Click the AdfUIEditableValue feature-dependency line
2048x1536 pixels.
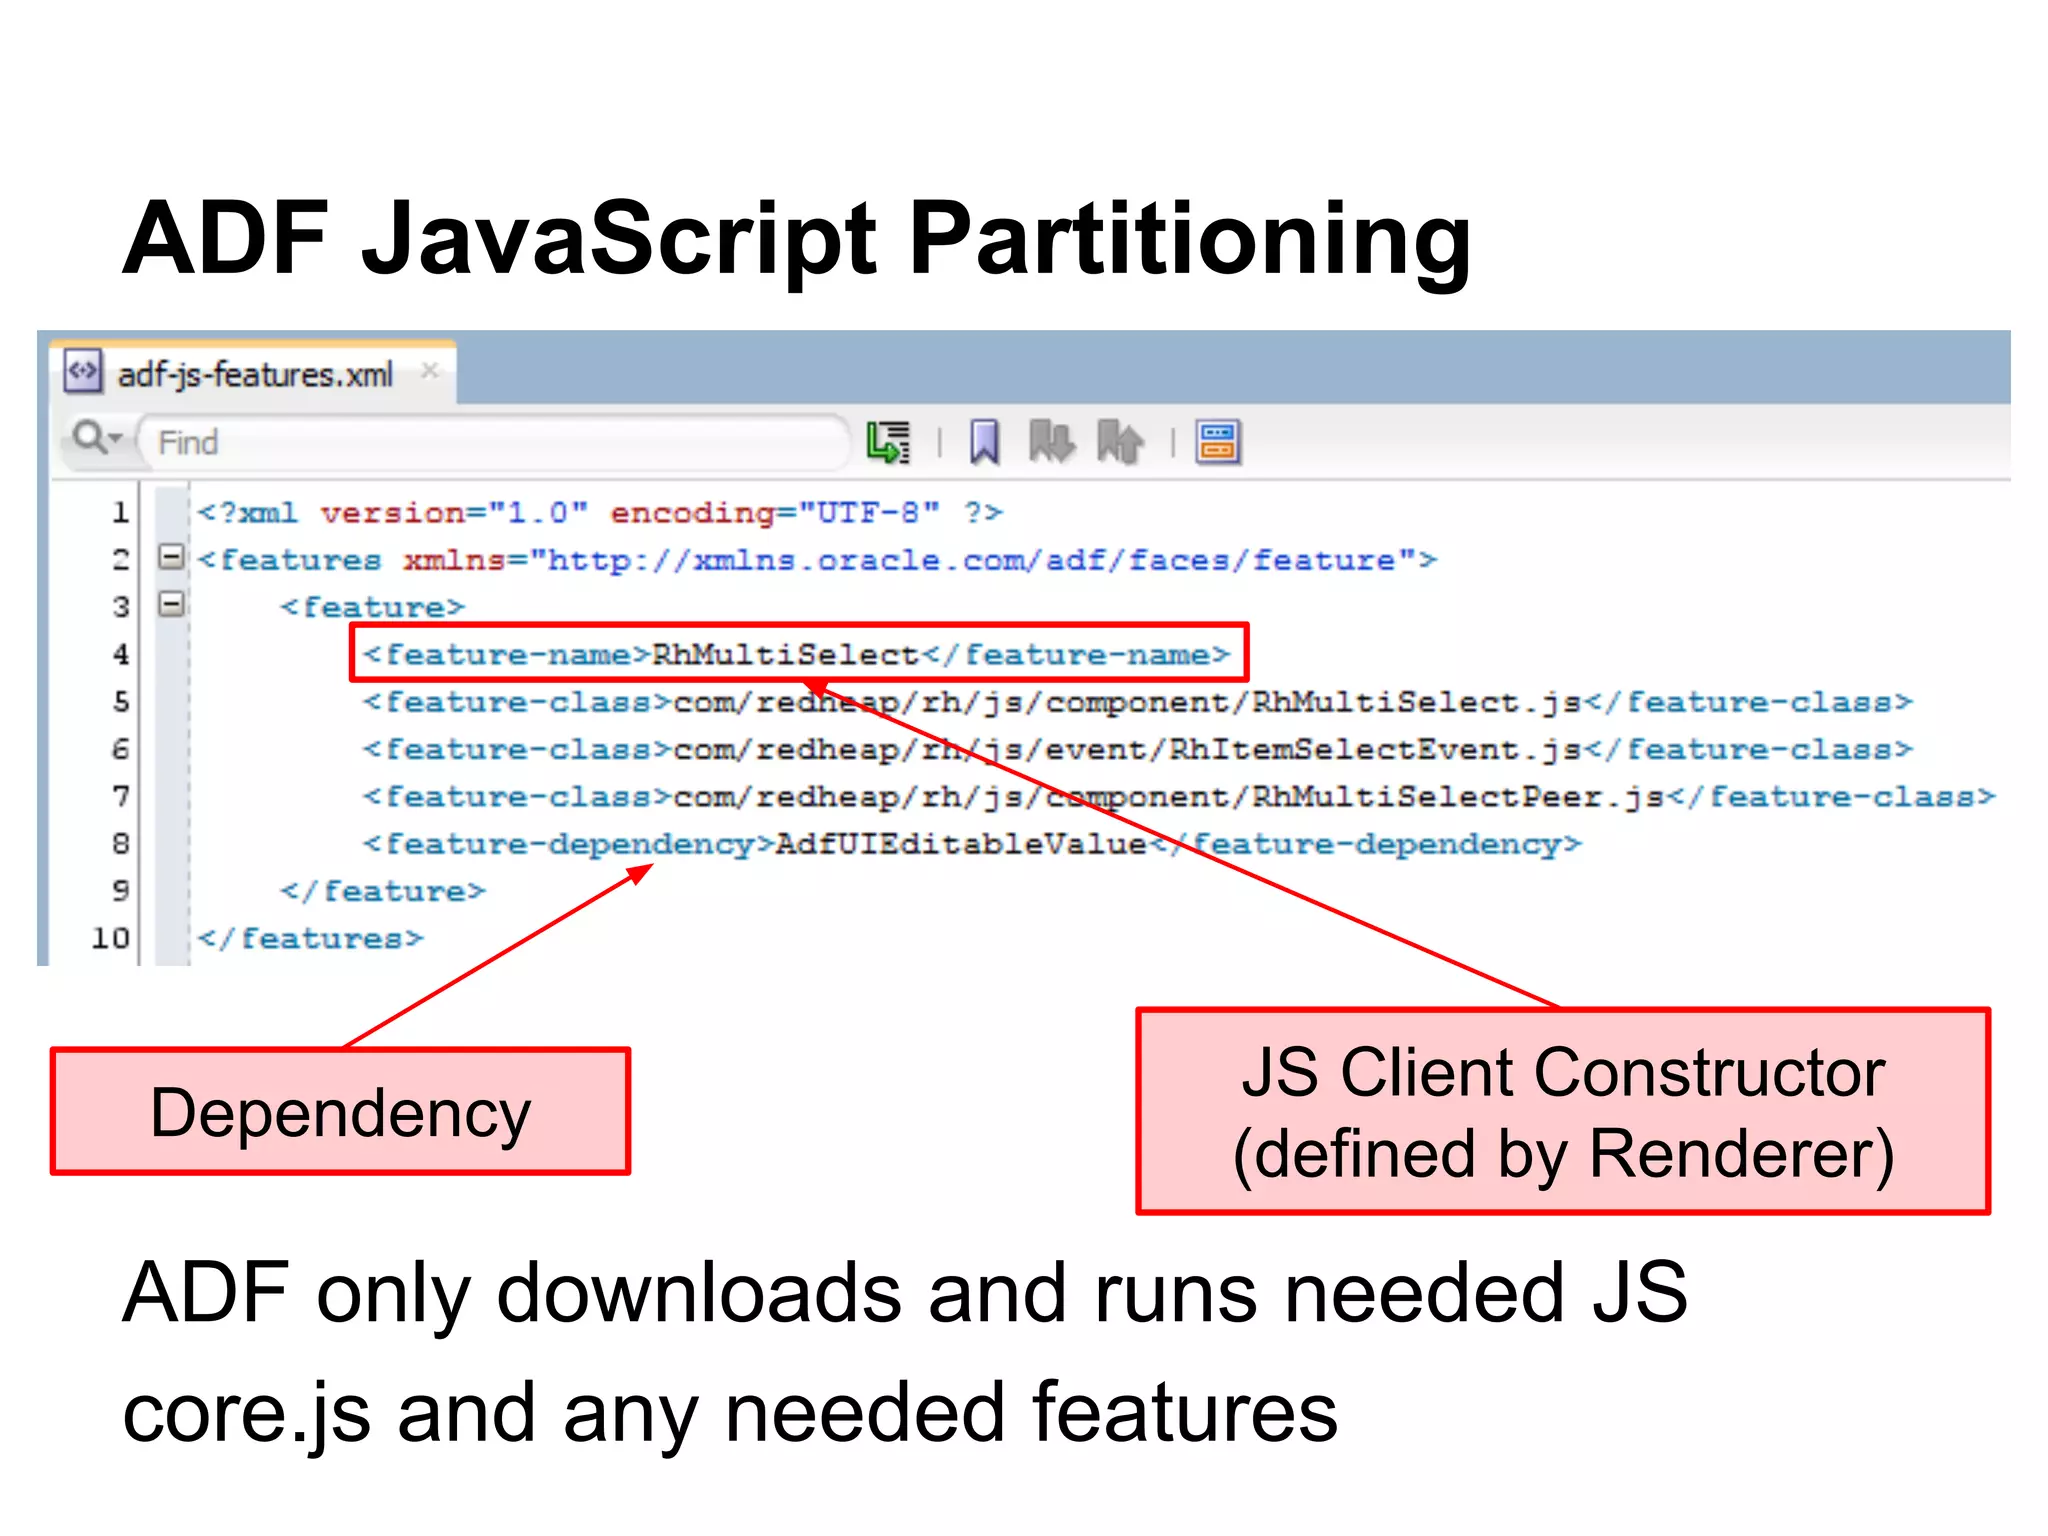click(x=972, y=844)
